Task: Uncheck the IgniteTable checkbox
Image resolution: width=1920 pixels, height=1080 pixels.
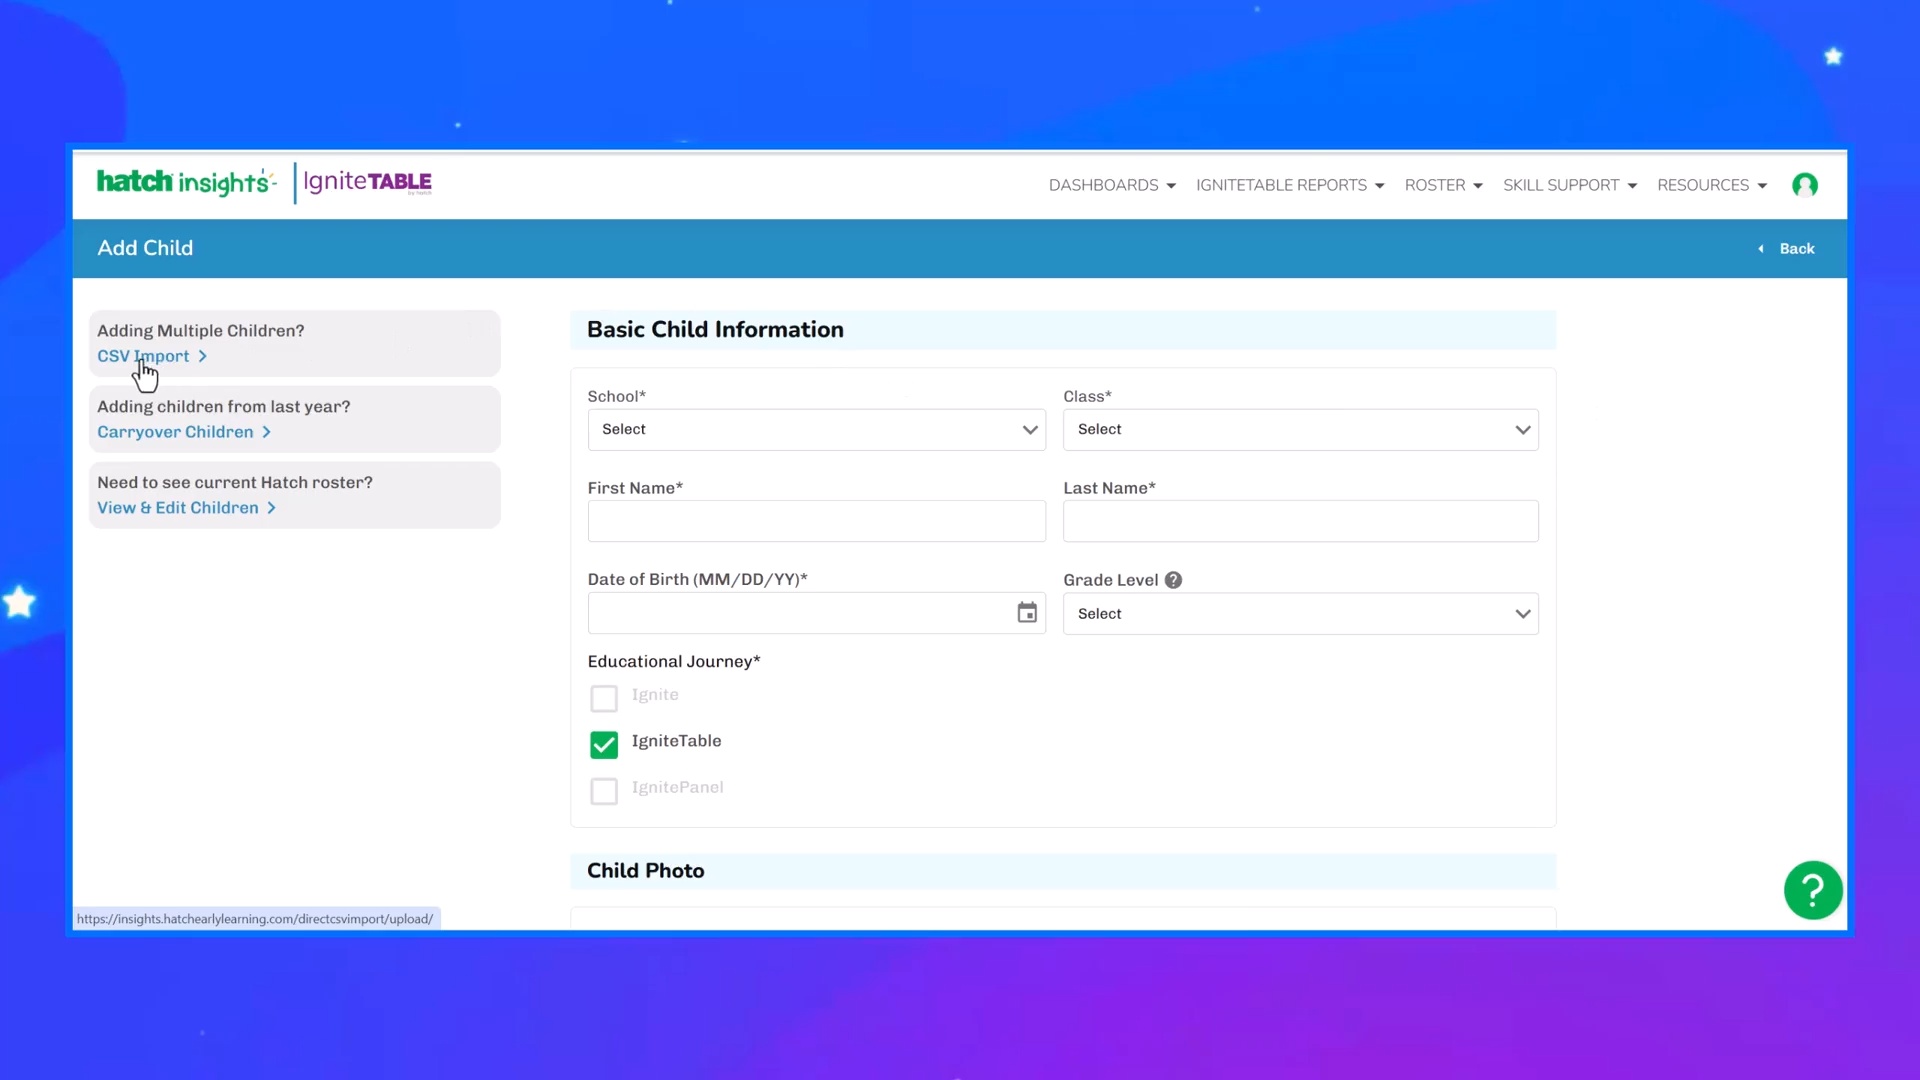Action: click(x=604, y=744)
